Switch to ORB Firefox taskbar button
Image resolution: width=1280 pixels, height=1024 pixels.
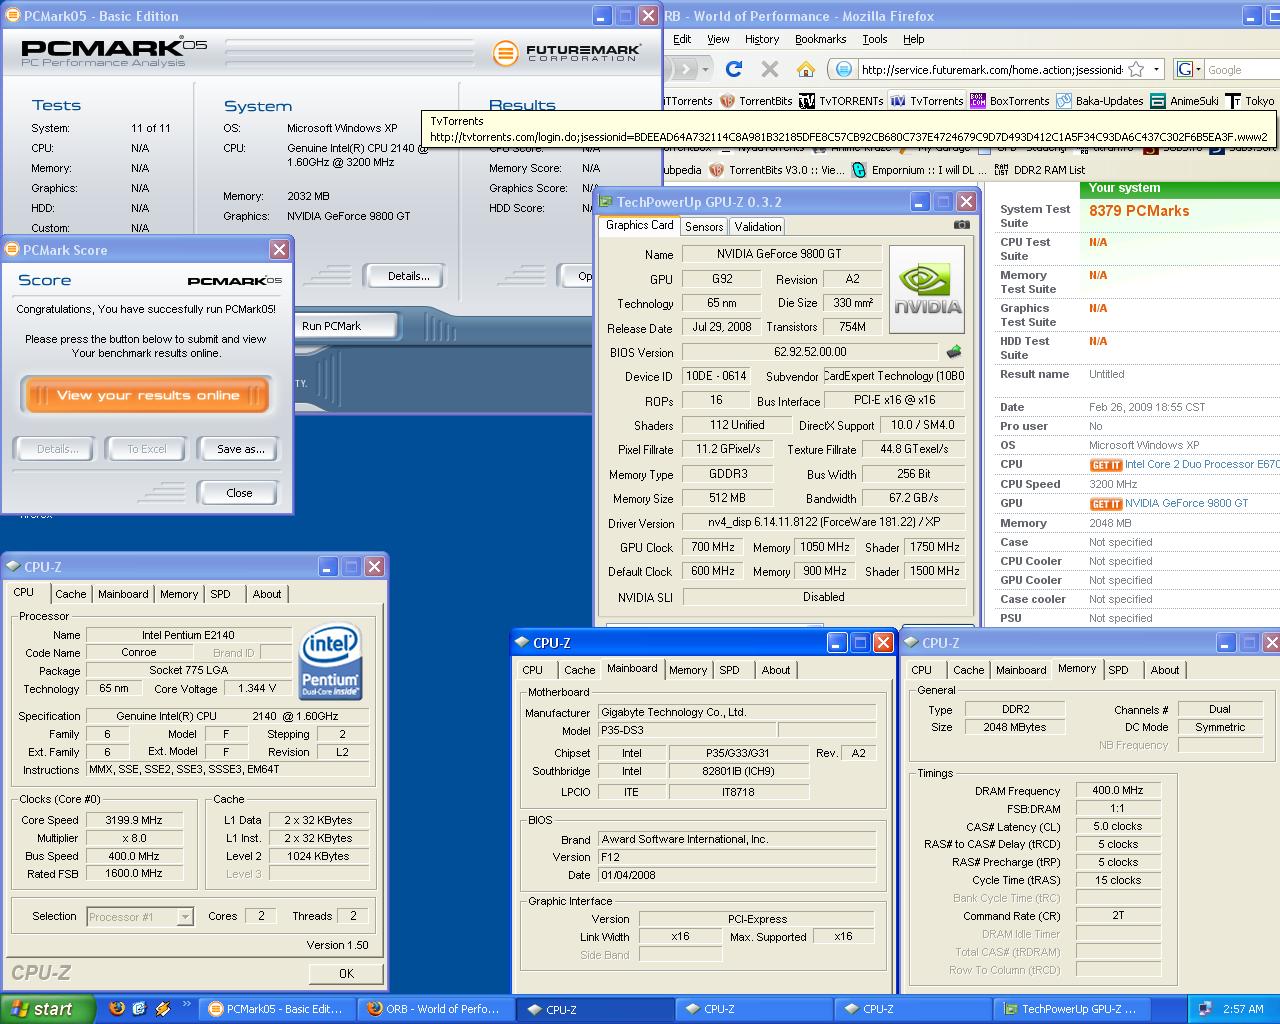click(x=436, y=1009)
